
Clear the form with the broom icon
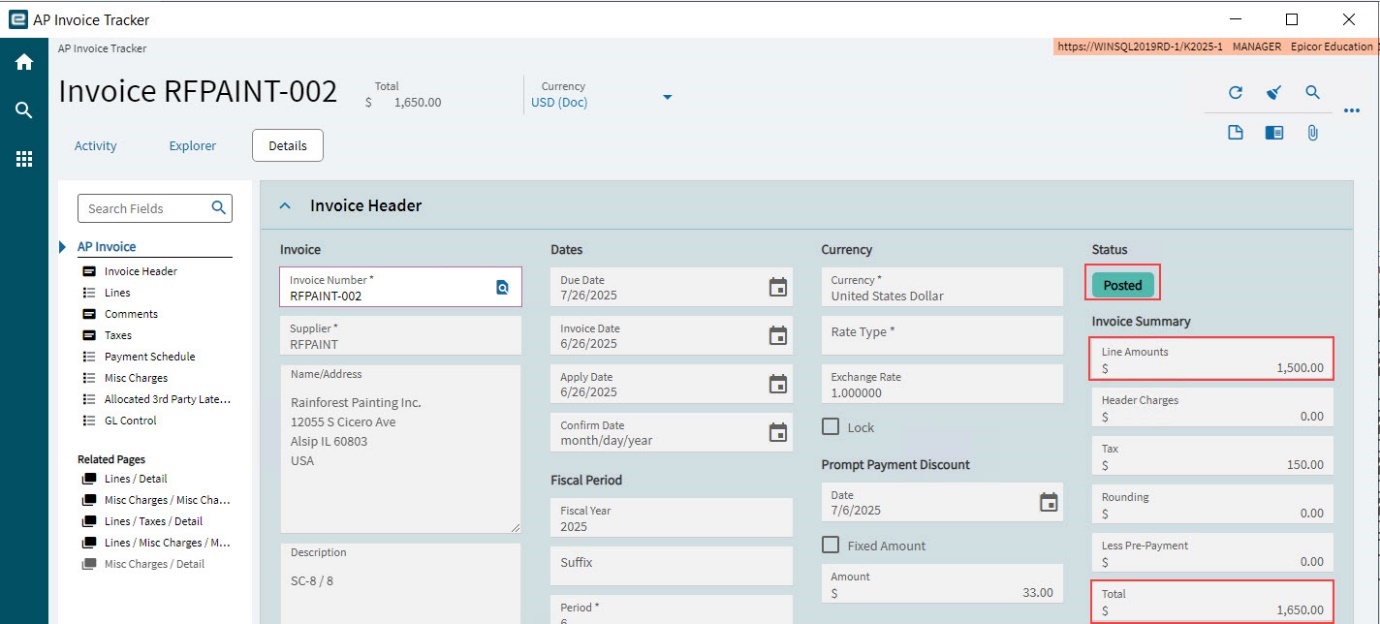[x=1274, y=92]
